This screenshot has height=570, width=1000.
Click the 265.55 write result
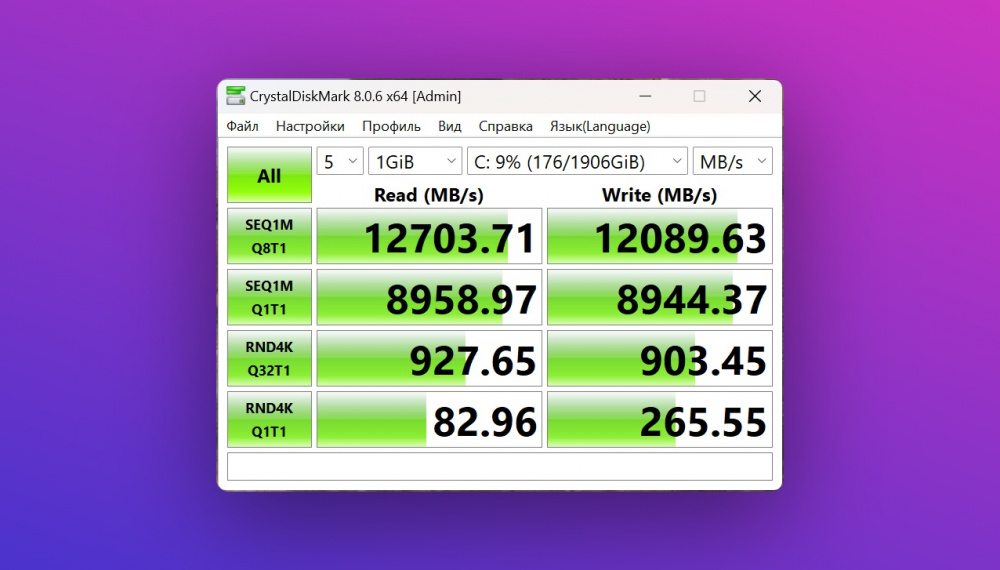click(659, 420)
